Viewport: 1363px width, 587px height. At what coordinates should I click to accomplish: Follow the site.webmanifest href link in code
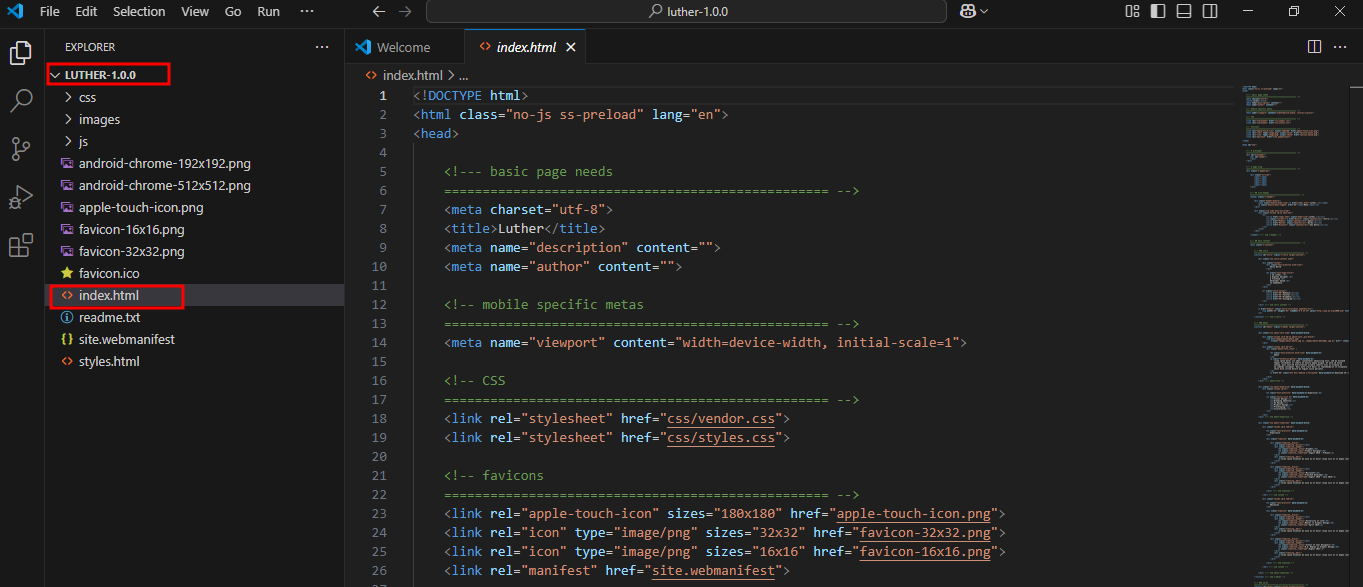point(713,570)
